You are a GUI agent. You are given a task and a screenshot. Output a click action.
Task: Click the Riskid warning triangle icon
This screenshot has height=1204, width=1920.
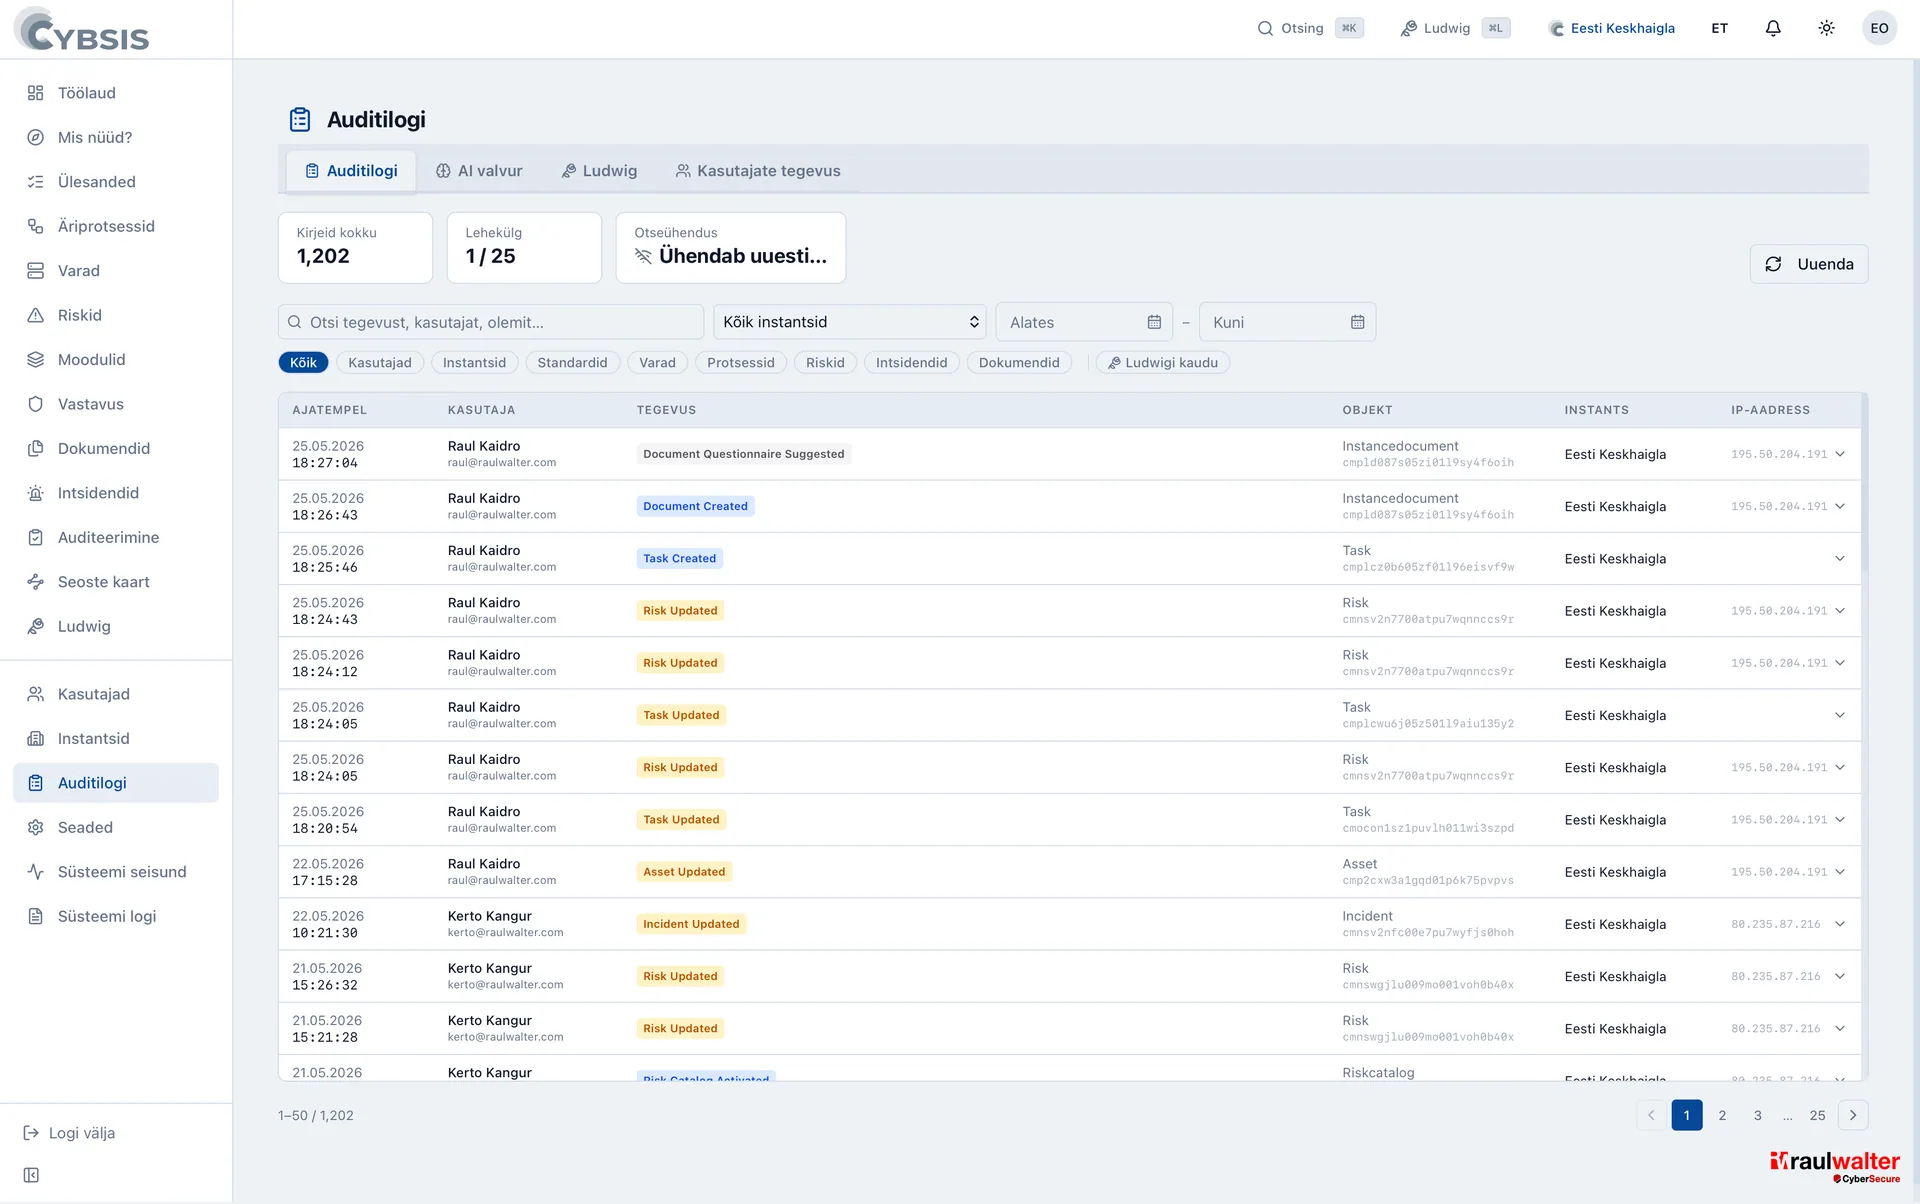(x=35, y=315)
